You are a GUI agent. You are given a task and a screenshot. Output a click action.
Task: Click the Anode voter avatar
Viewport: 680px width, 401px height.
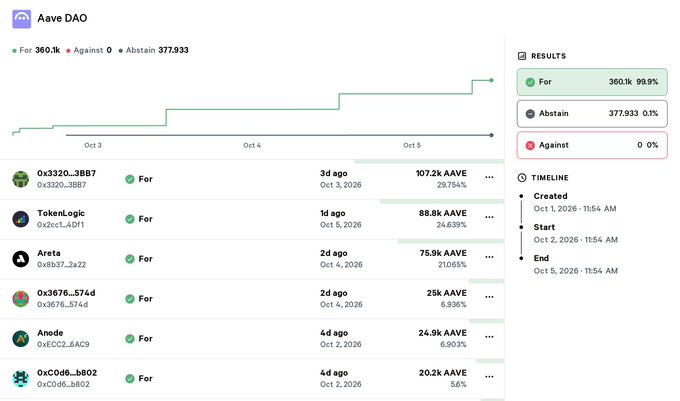[21, 339]
